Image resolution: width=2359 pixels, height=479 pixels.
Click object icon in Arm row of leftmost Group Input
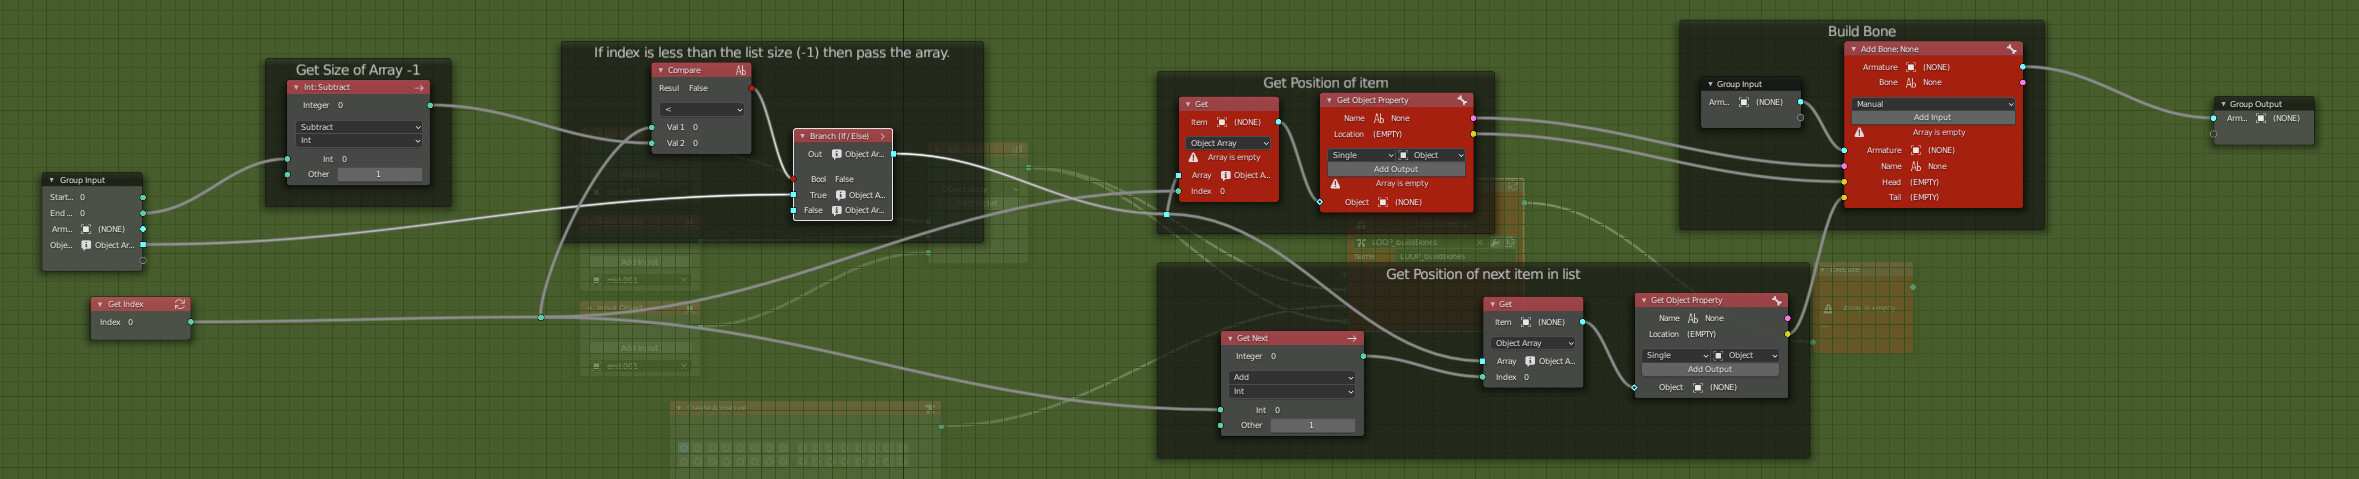(x=85, y=229)
